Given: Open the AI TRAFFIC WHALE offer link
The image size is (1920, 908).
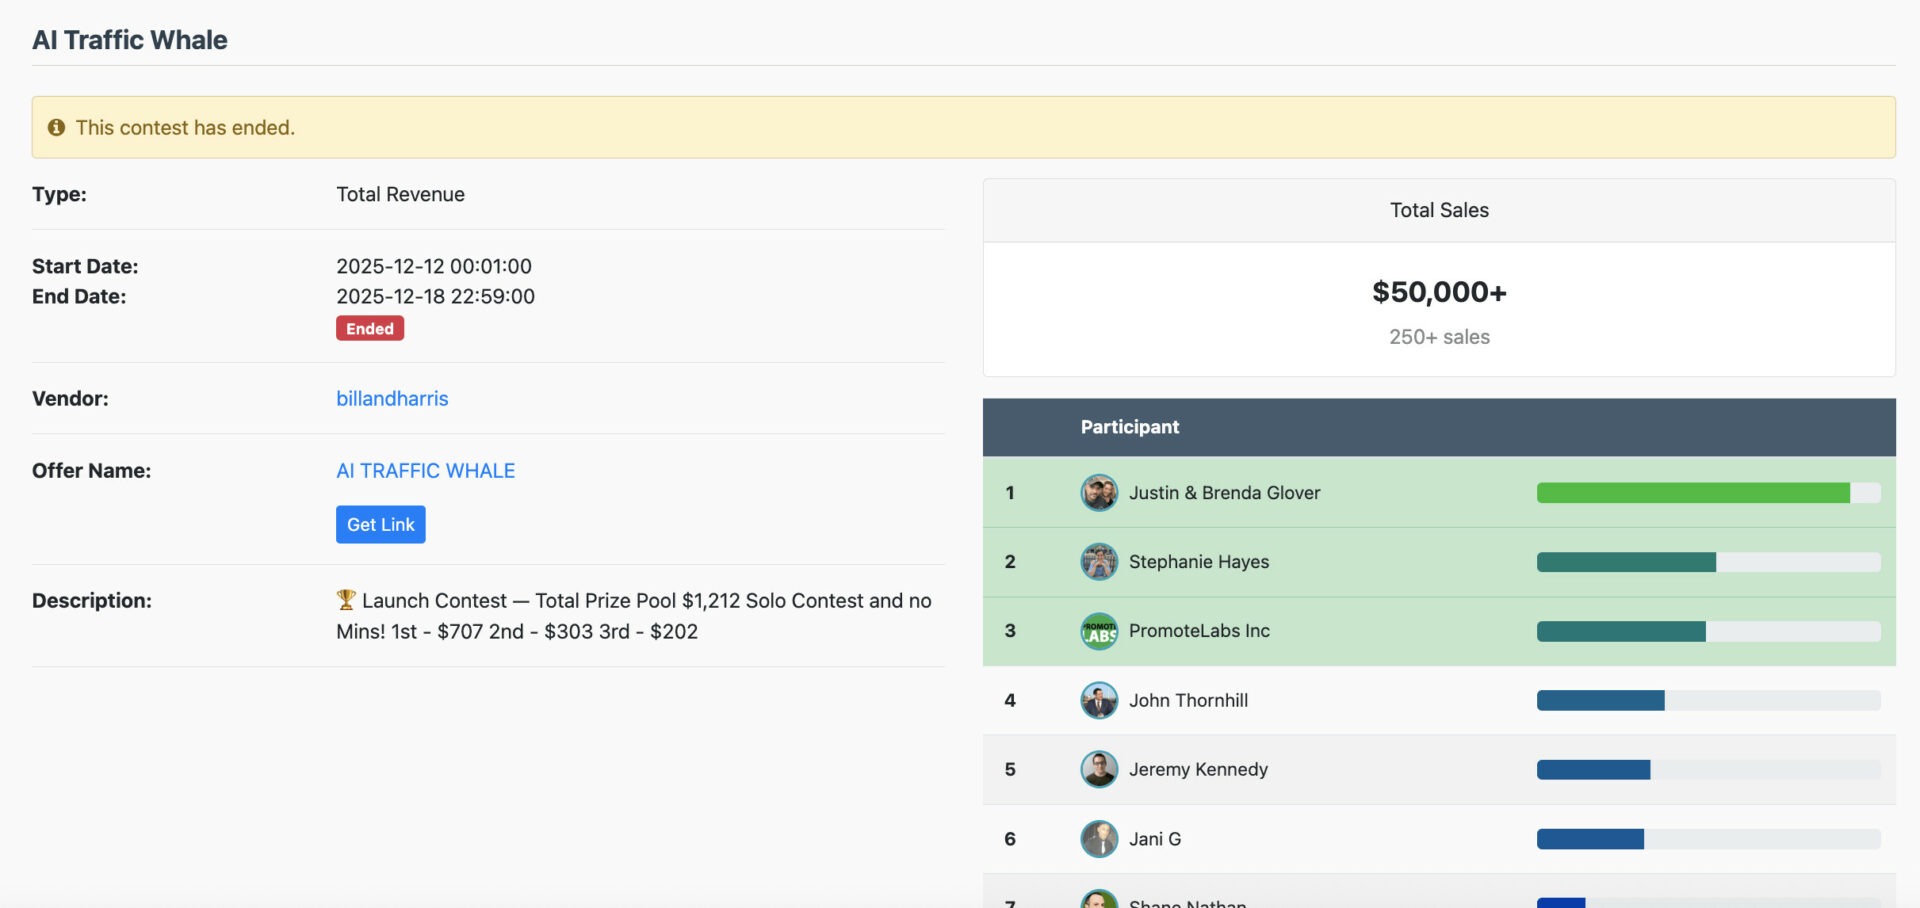Looking at the screenshot, I should coord(425,470).
